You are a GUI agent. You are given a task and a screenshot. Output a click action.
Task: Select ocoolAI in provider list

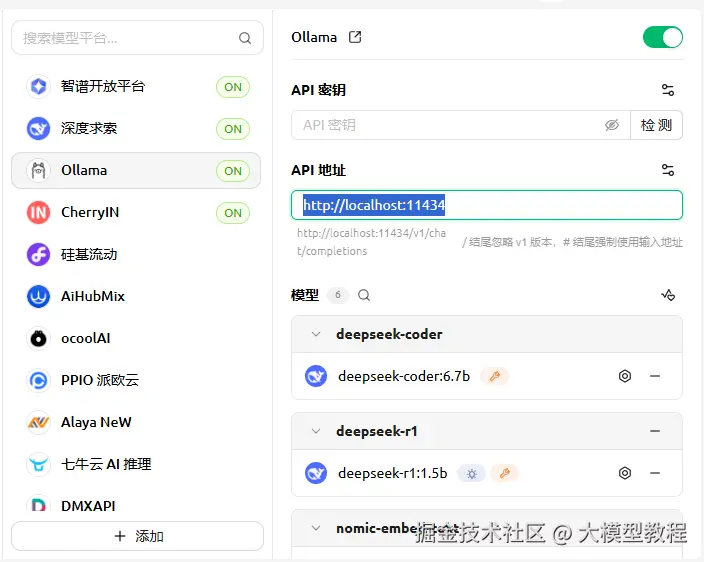[x=136, y=338]
